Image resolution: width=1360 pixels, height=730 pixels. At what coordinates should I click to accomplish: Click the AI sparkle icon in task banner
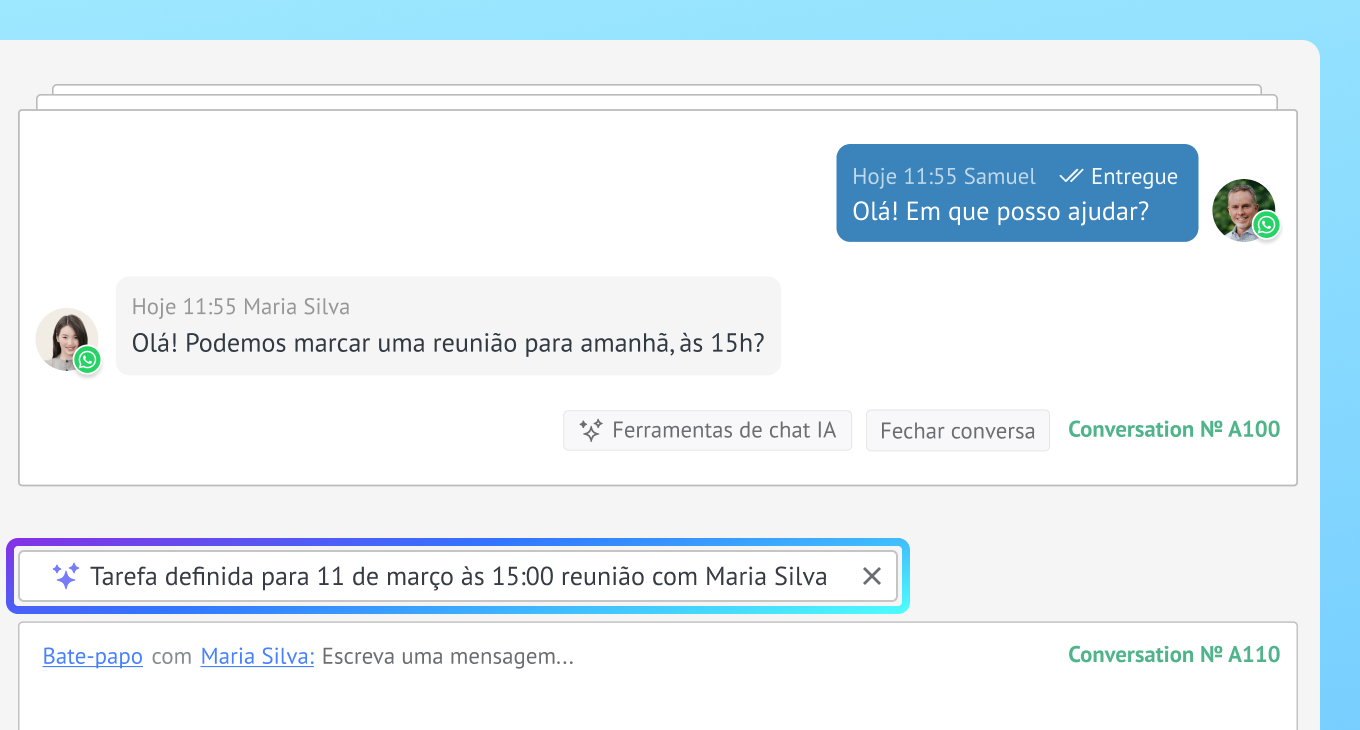(x=66, y=576)
